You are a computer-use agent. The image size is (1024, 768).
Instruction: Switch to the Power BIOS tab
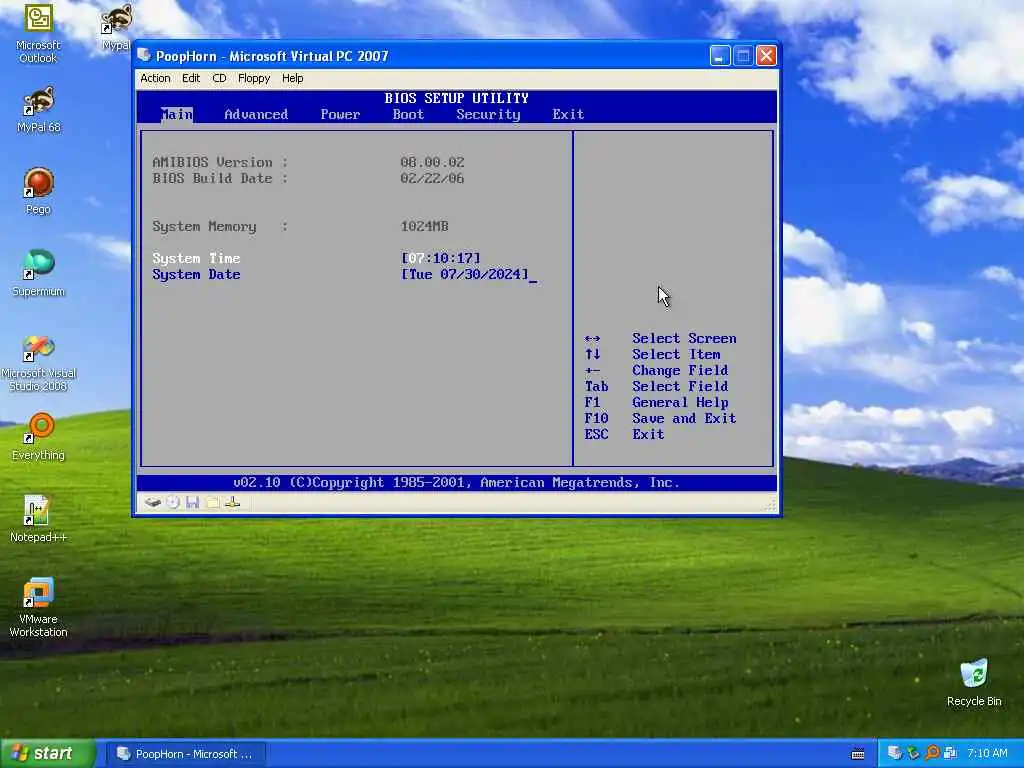click(x=340, y=114)
